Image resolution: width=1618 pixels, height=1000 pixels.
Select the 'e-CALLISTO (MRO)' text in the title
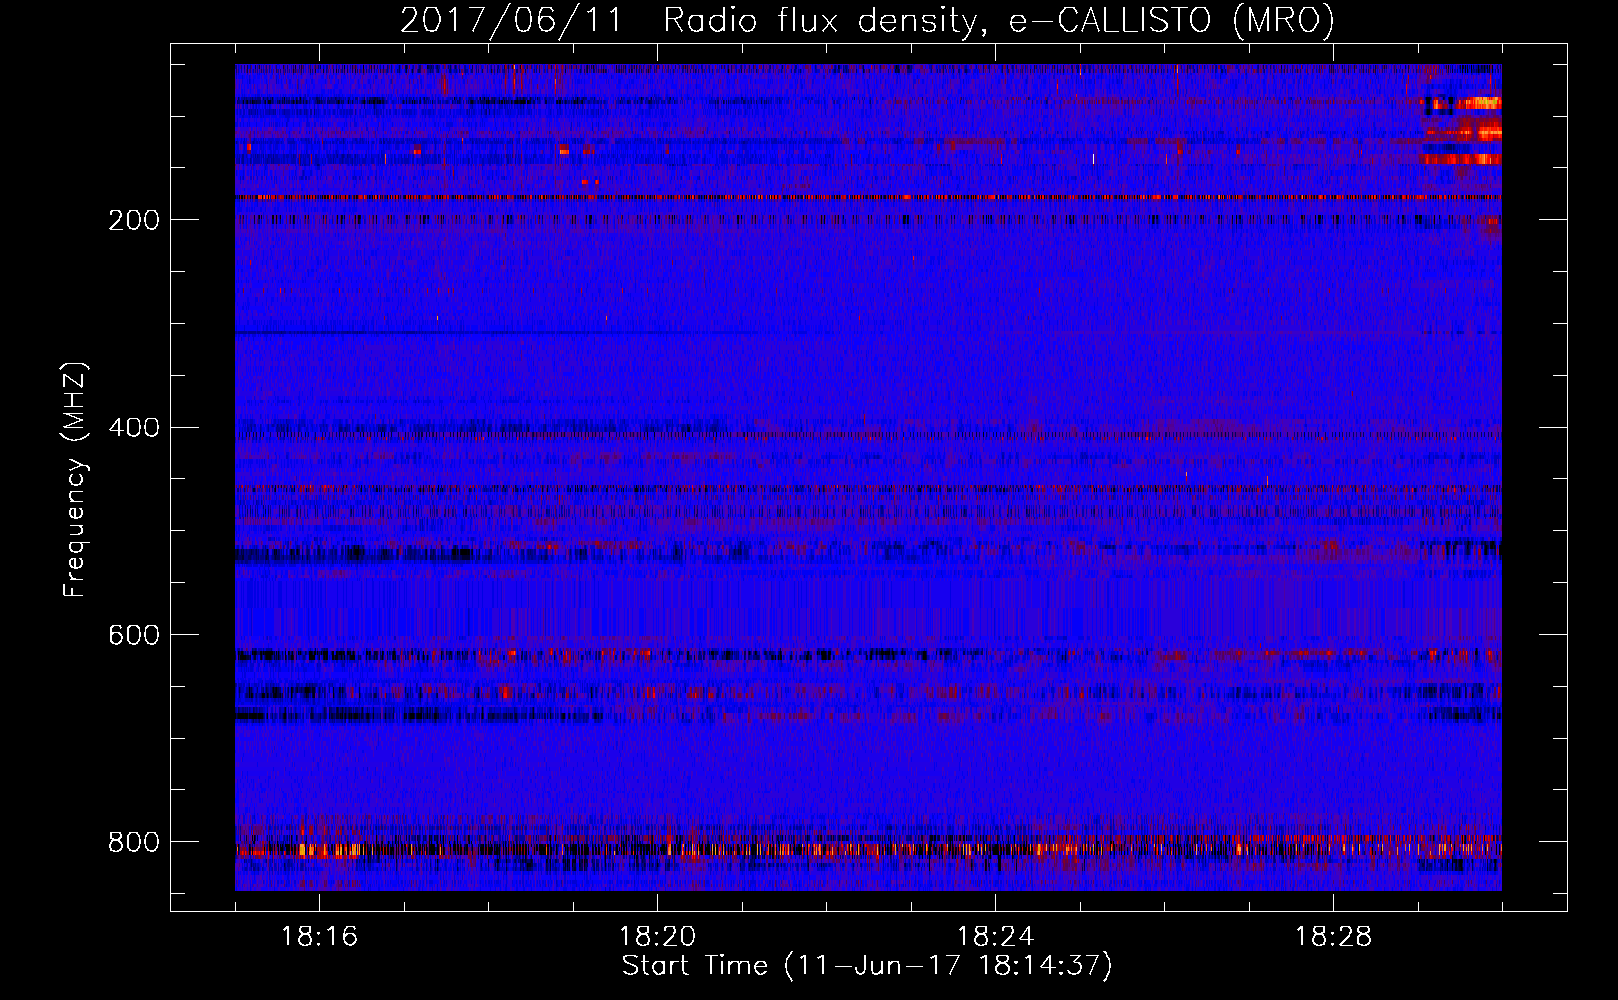[1171, 20]
